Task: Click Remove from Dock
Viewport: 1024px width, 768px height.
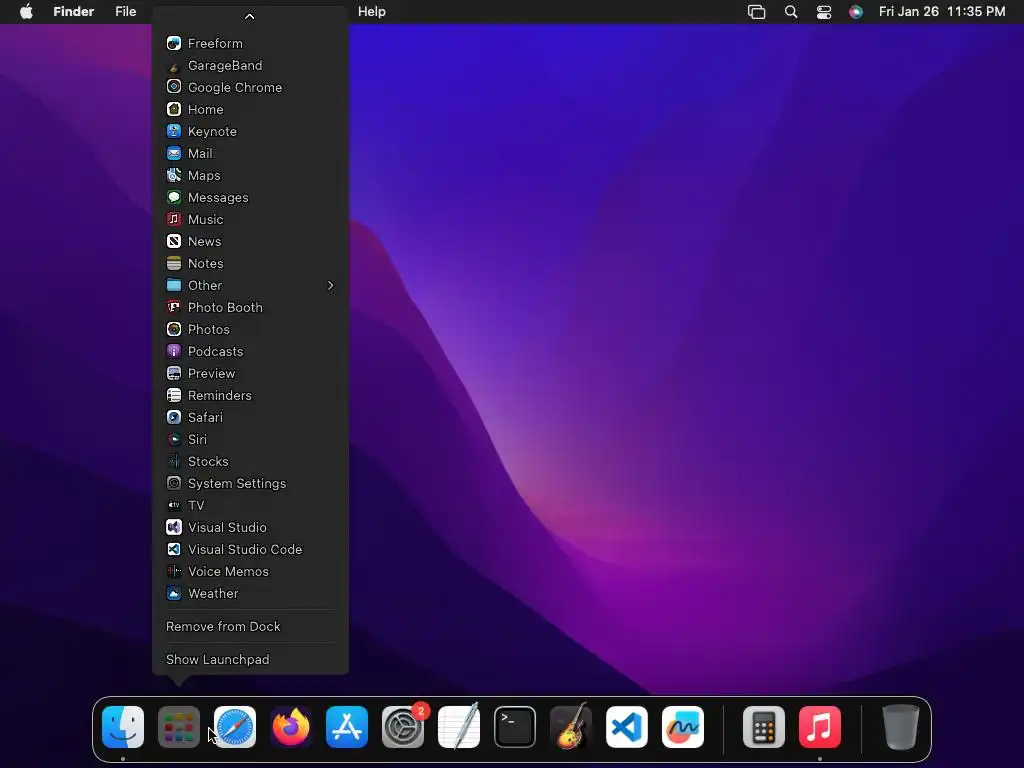Action: click(250, 626)
